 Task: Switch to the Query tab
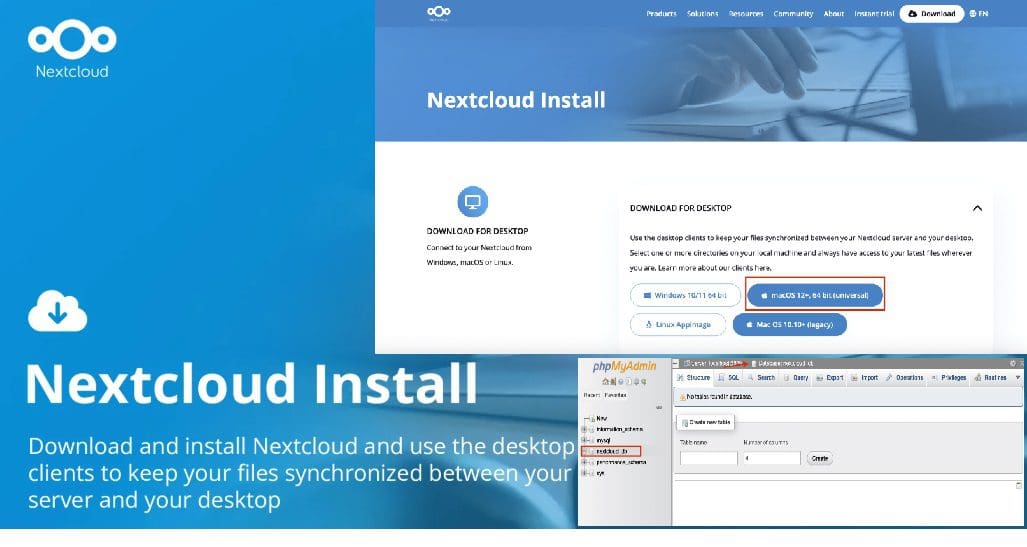click(x=796, y=378)
